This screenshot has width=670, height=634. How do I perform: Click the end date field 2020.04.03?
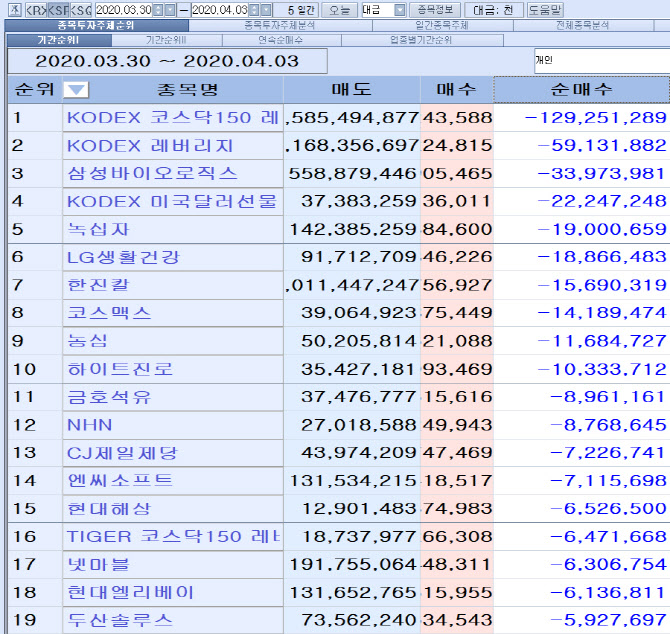(220, 9)
